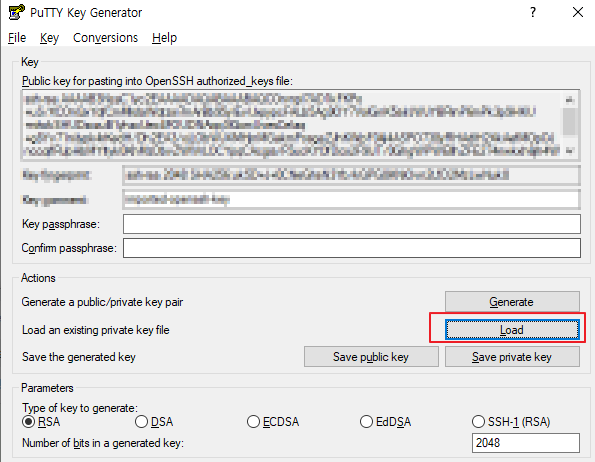The height and width of the screenshot is (462, 595).
Task: Click the Load button
Action: [x=512, y=330]
